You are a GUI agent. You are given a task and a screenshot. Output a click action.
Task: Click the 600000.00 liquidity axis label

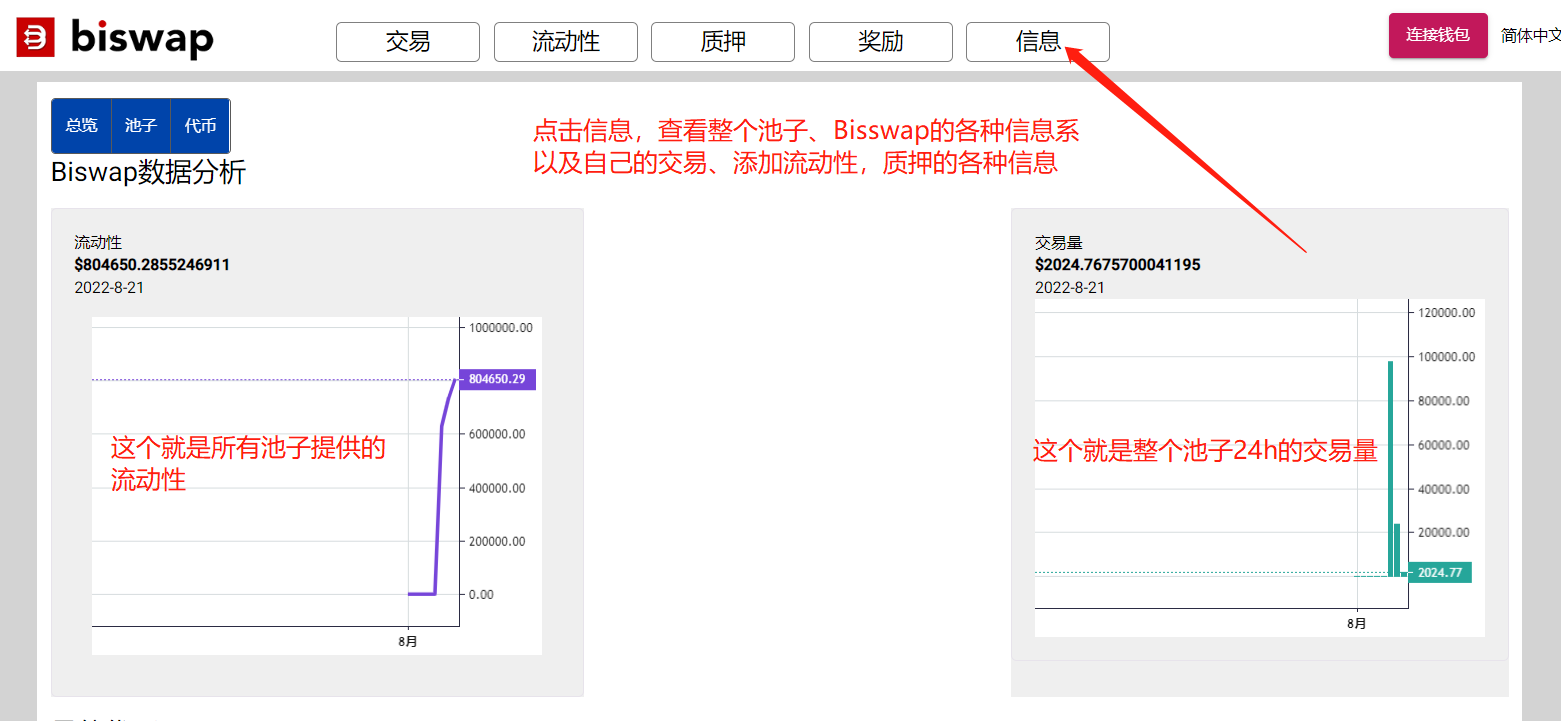[496, 434]
